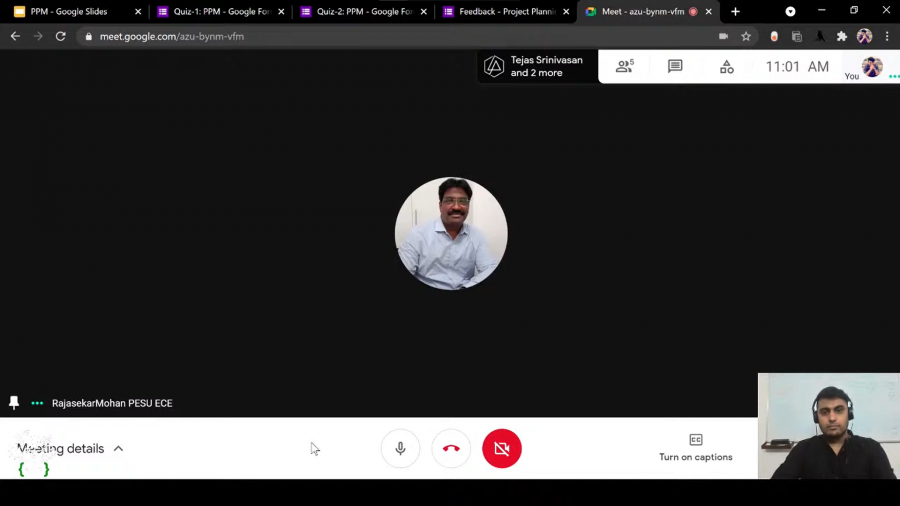Reload the page
This screenshot has height=506, width=900.
tap(60, 36)
